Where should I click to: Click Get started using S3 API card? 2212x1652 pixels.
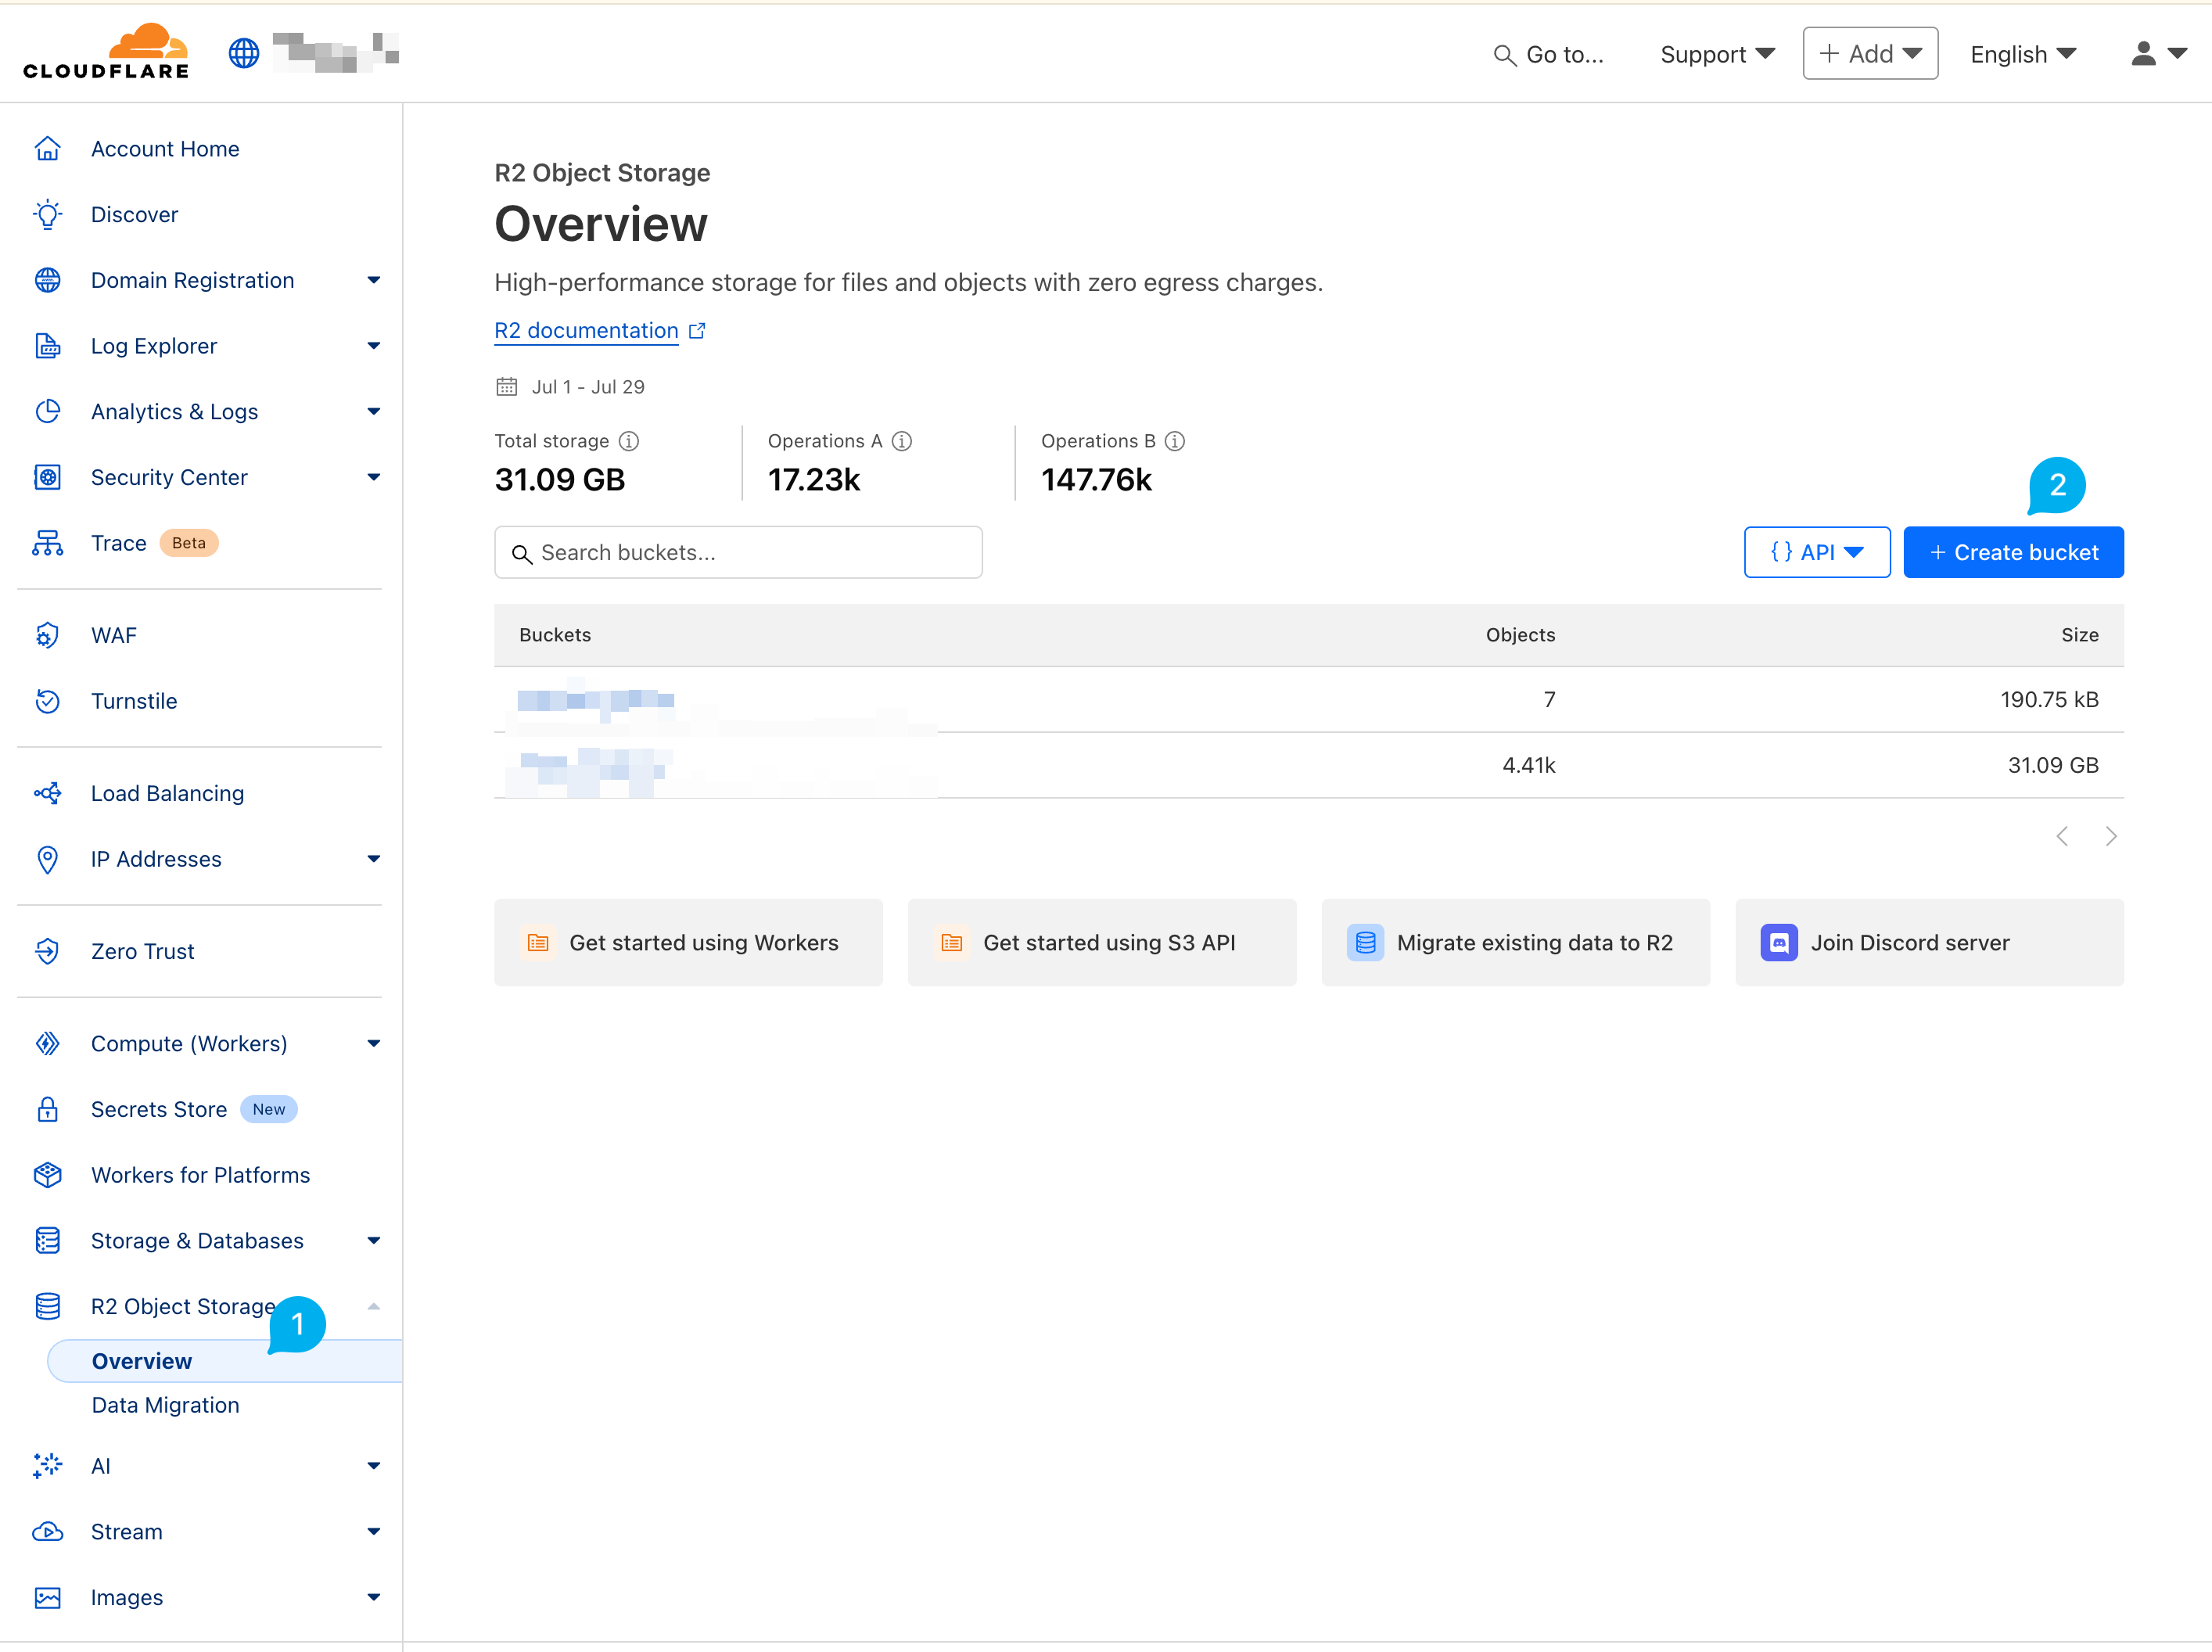(1102, 942)
